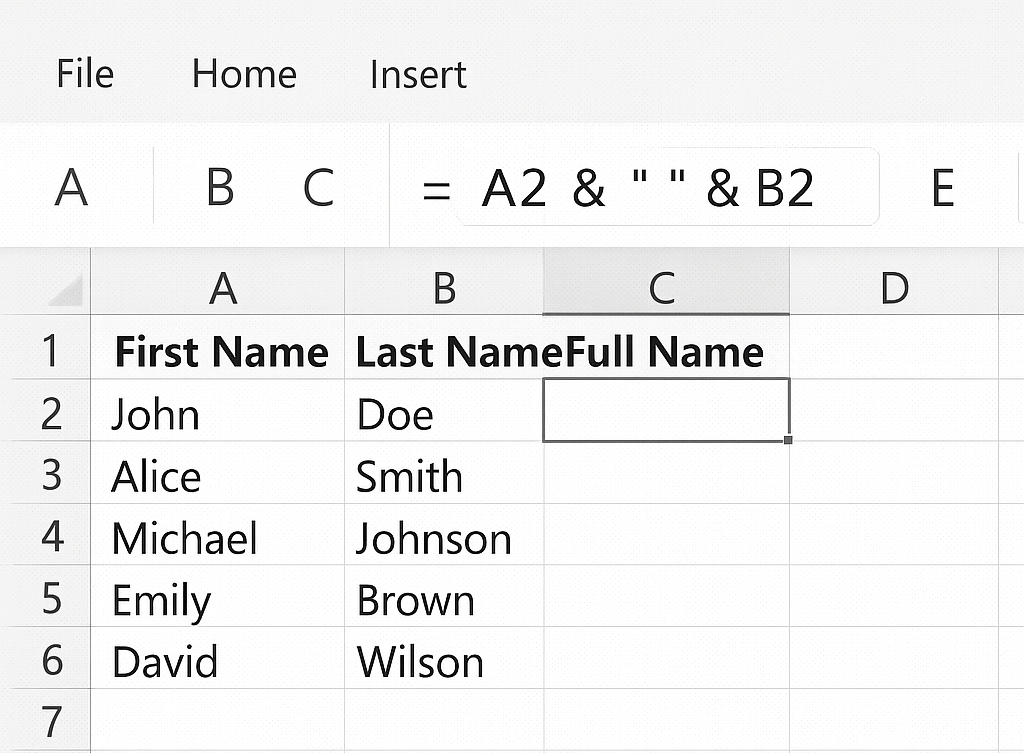1024x753 pixels.
Task: Select the highlighted column C header
Action: [x=662, y=289]
